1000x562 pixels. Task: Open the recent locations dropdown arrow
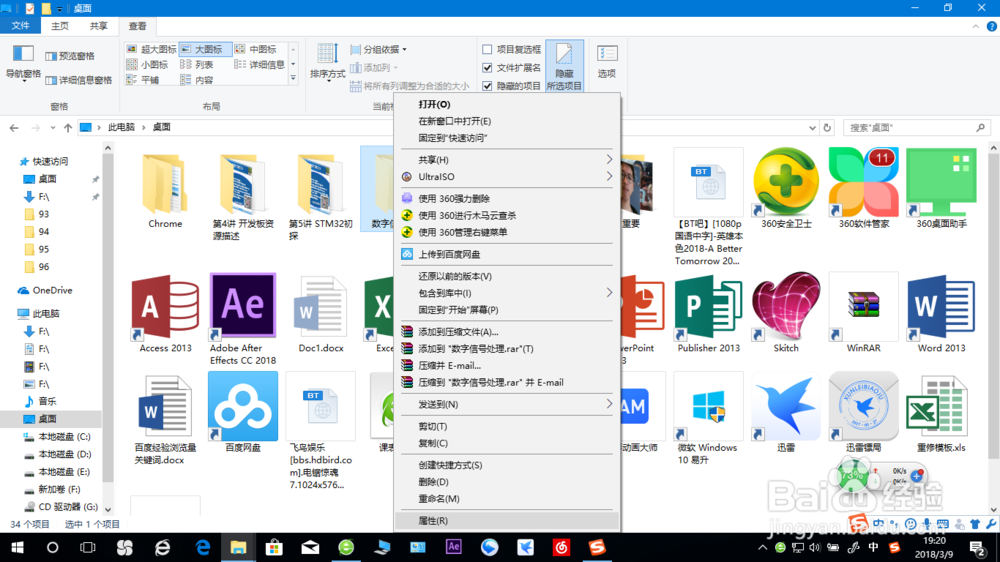(x=52, y=128)
